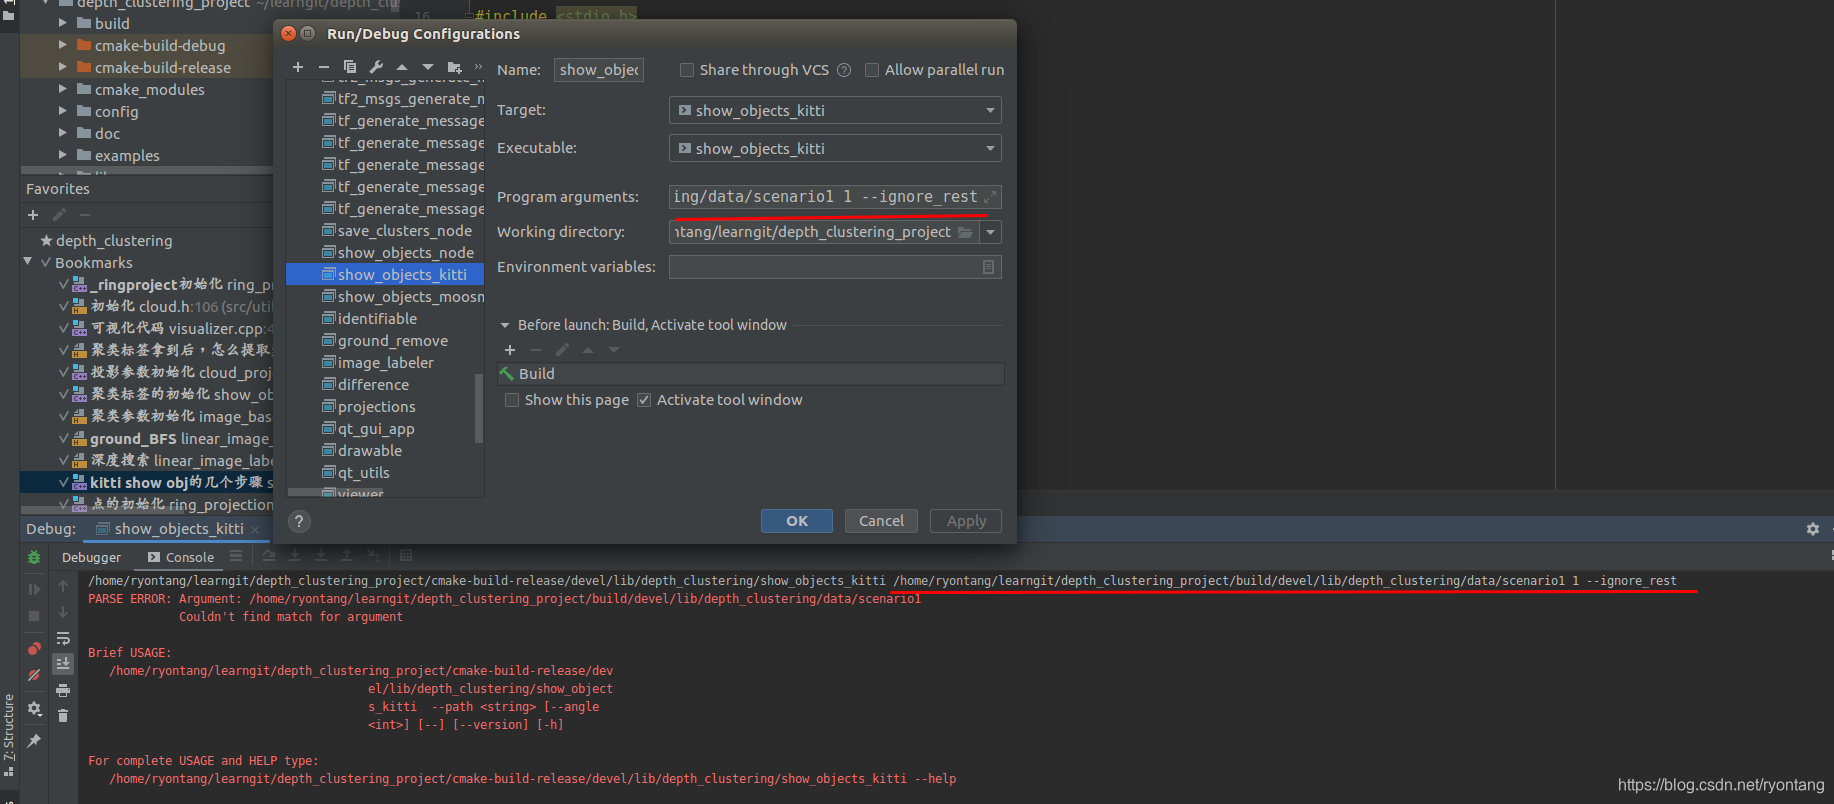The height and width of the screenshot is (804, 1834).
Task: Expand the cmake-build-debug folder
Action: click(63, 45)
